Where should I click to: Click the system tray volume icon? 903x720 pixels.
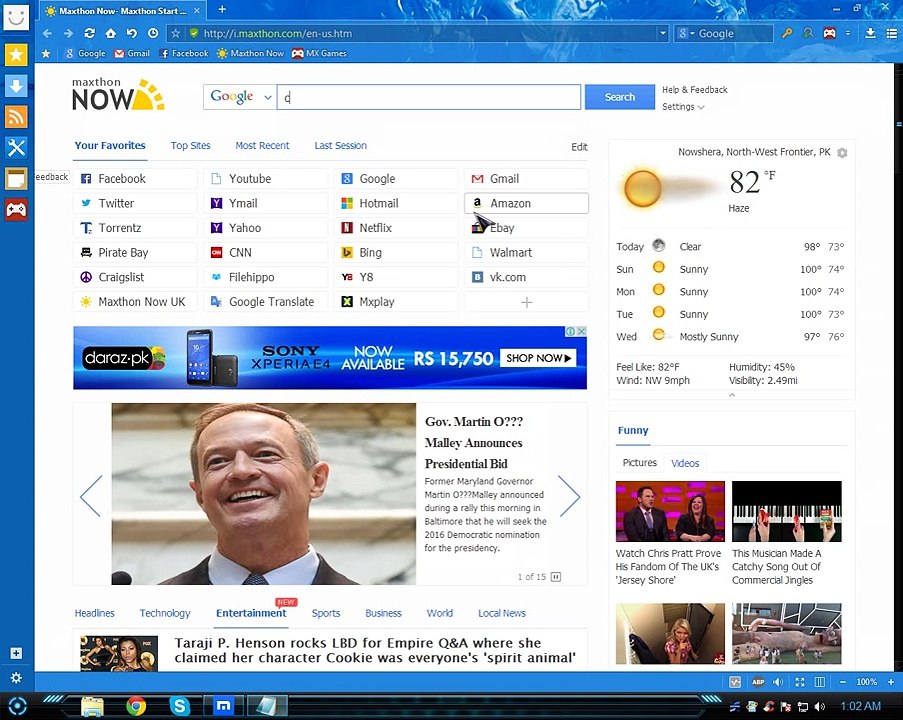[820, 706]
